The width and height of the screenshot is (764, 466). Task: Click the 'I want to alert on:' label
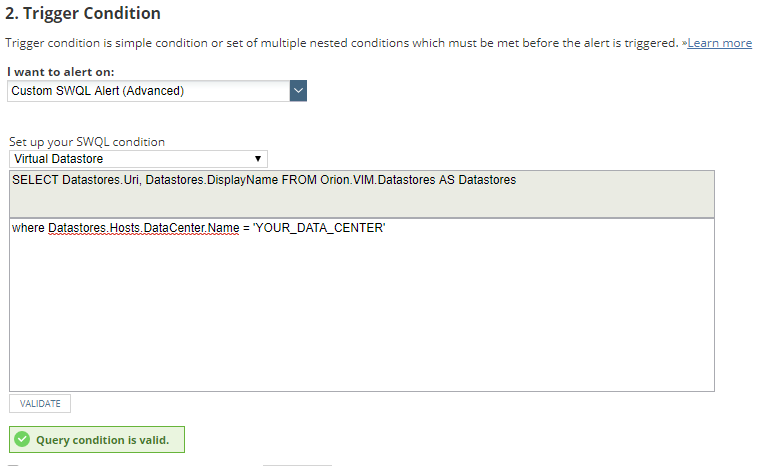[x=60, y=73]
